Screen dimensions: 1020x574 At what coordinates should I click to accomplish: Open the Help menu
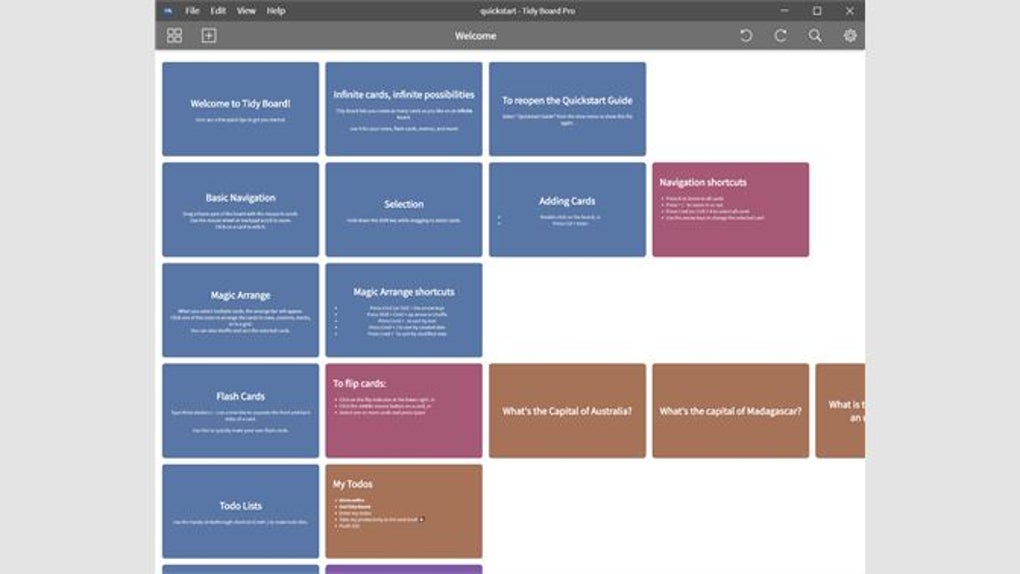tap(276, 10)
